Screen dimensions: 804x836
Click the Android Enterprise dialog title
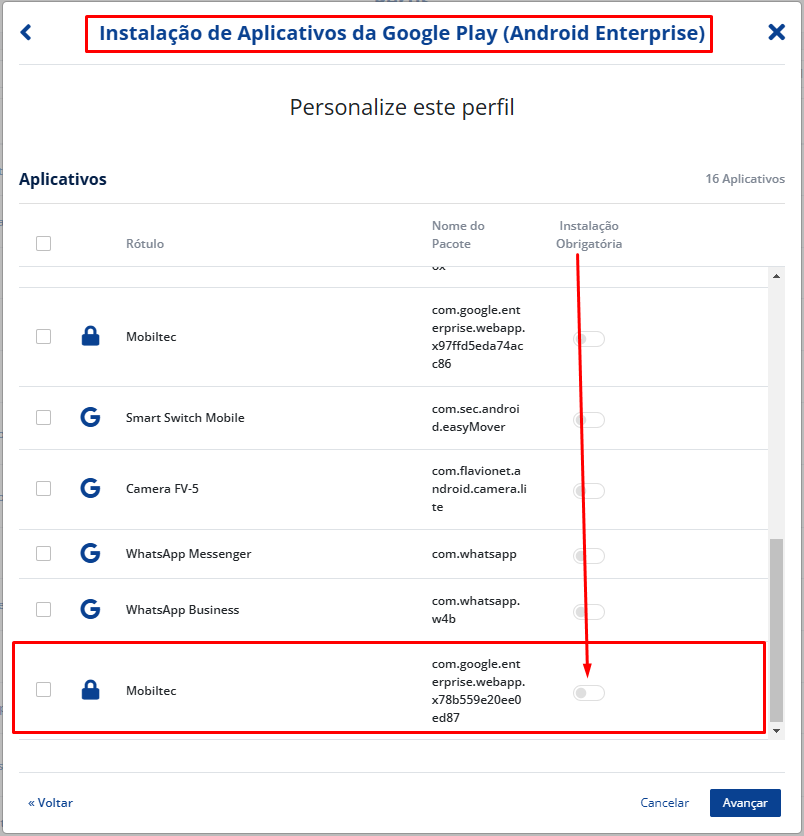[402, 33]
